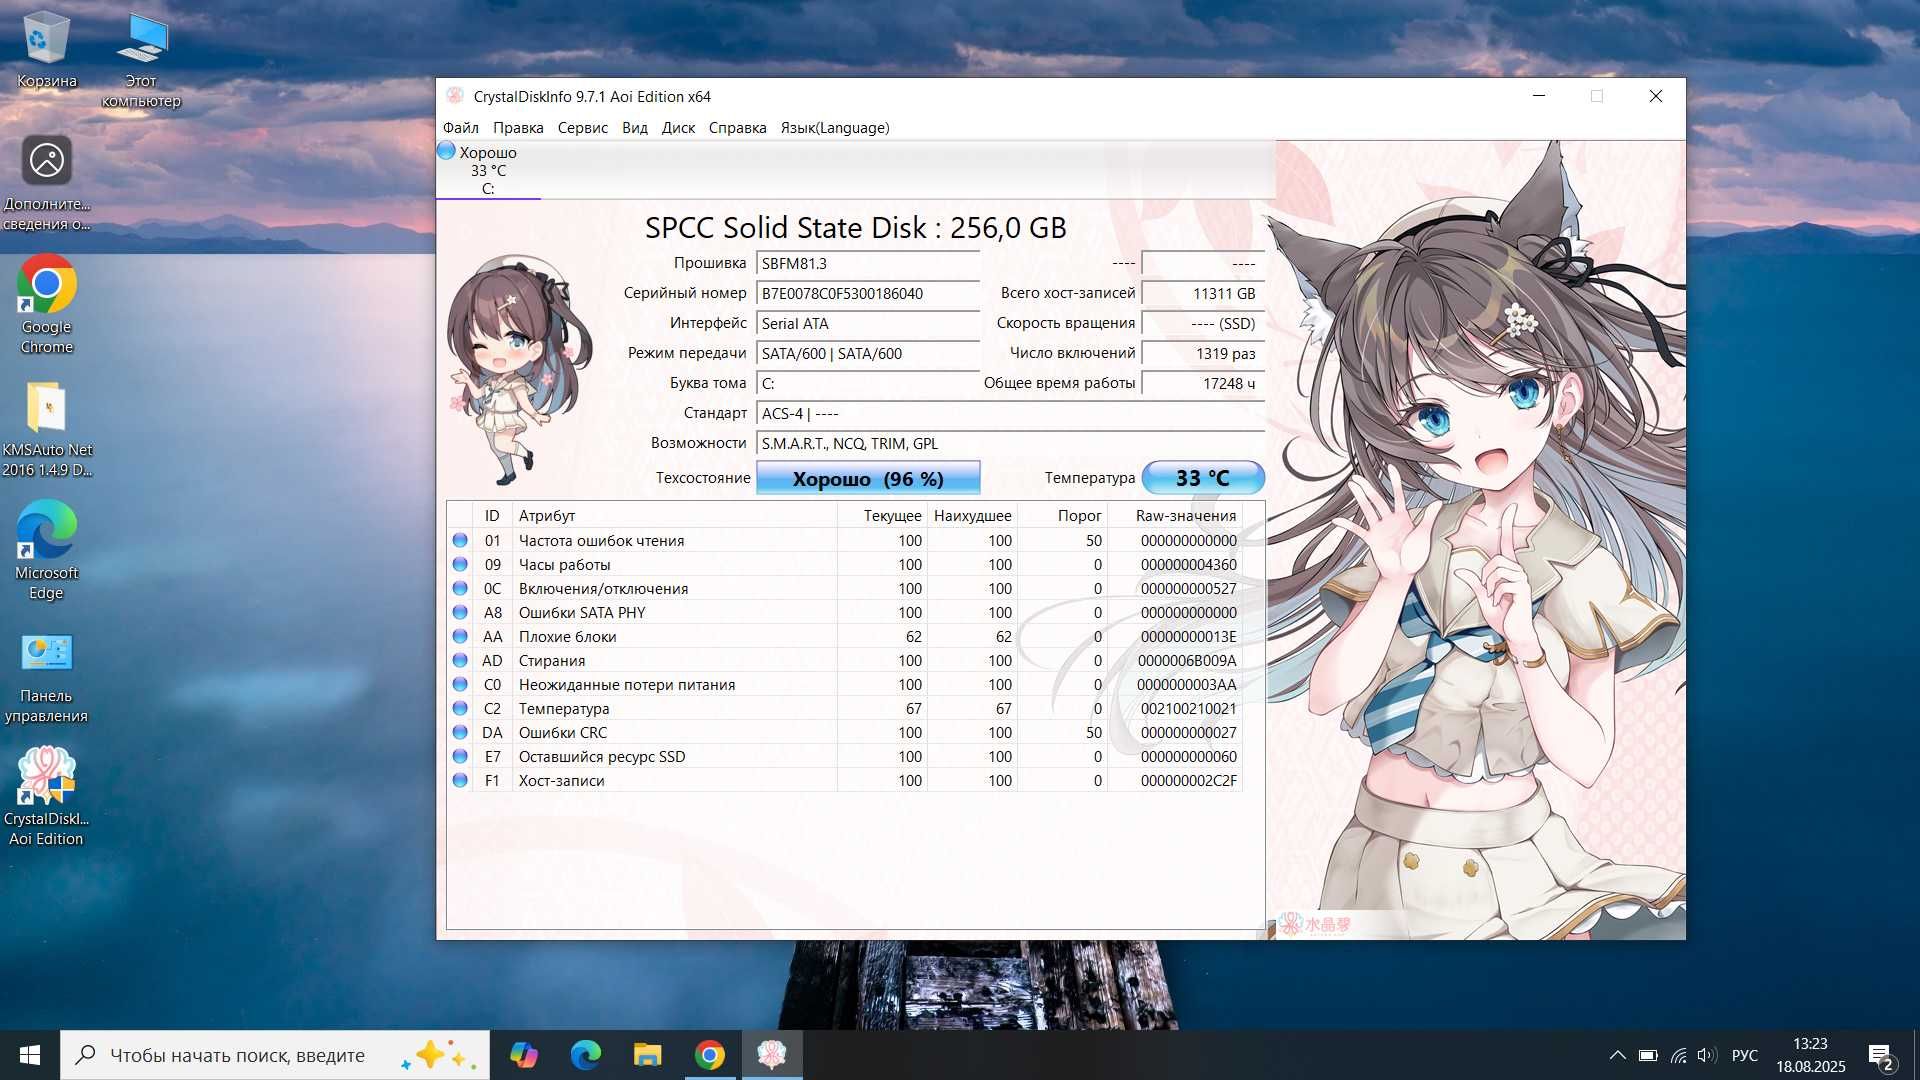Open the Файл menu
Viewport: 1920px width, 1080px height.
pyautogui.click(x=461, y=128)
